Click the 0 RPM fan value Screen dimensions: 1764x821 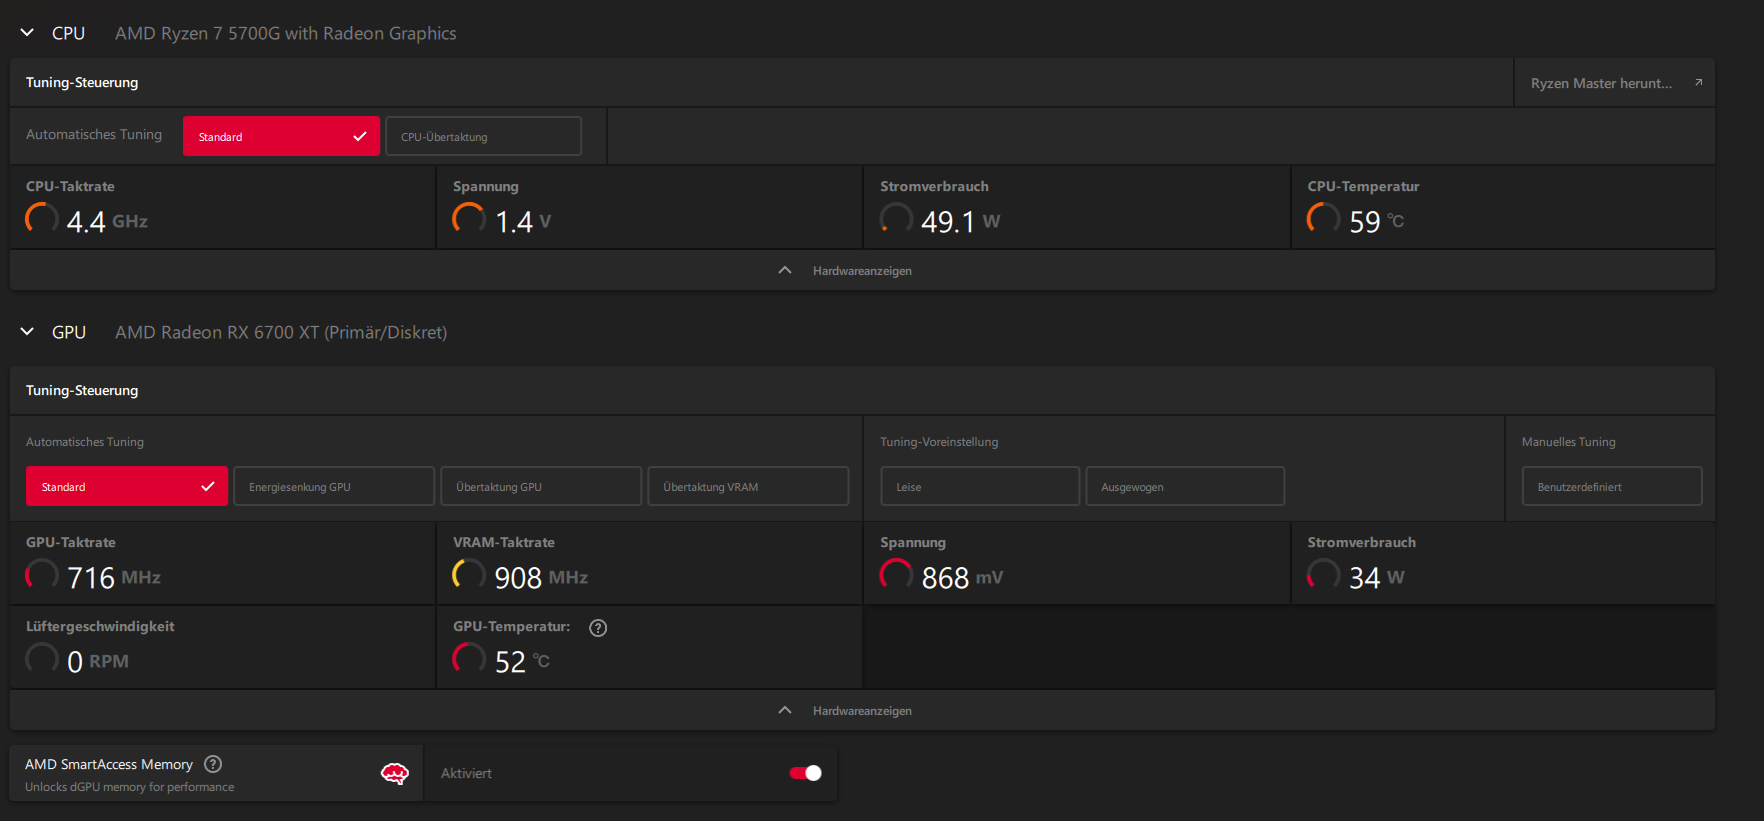(97, 661)
